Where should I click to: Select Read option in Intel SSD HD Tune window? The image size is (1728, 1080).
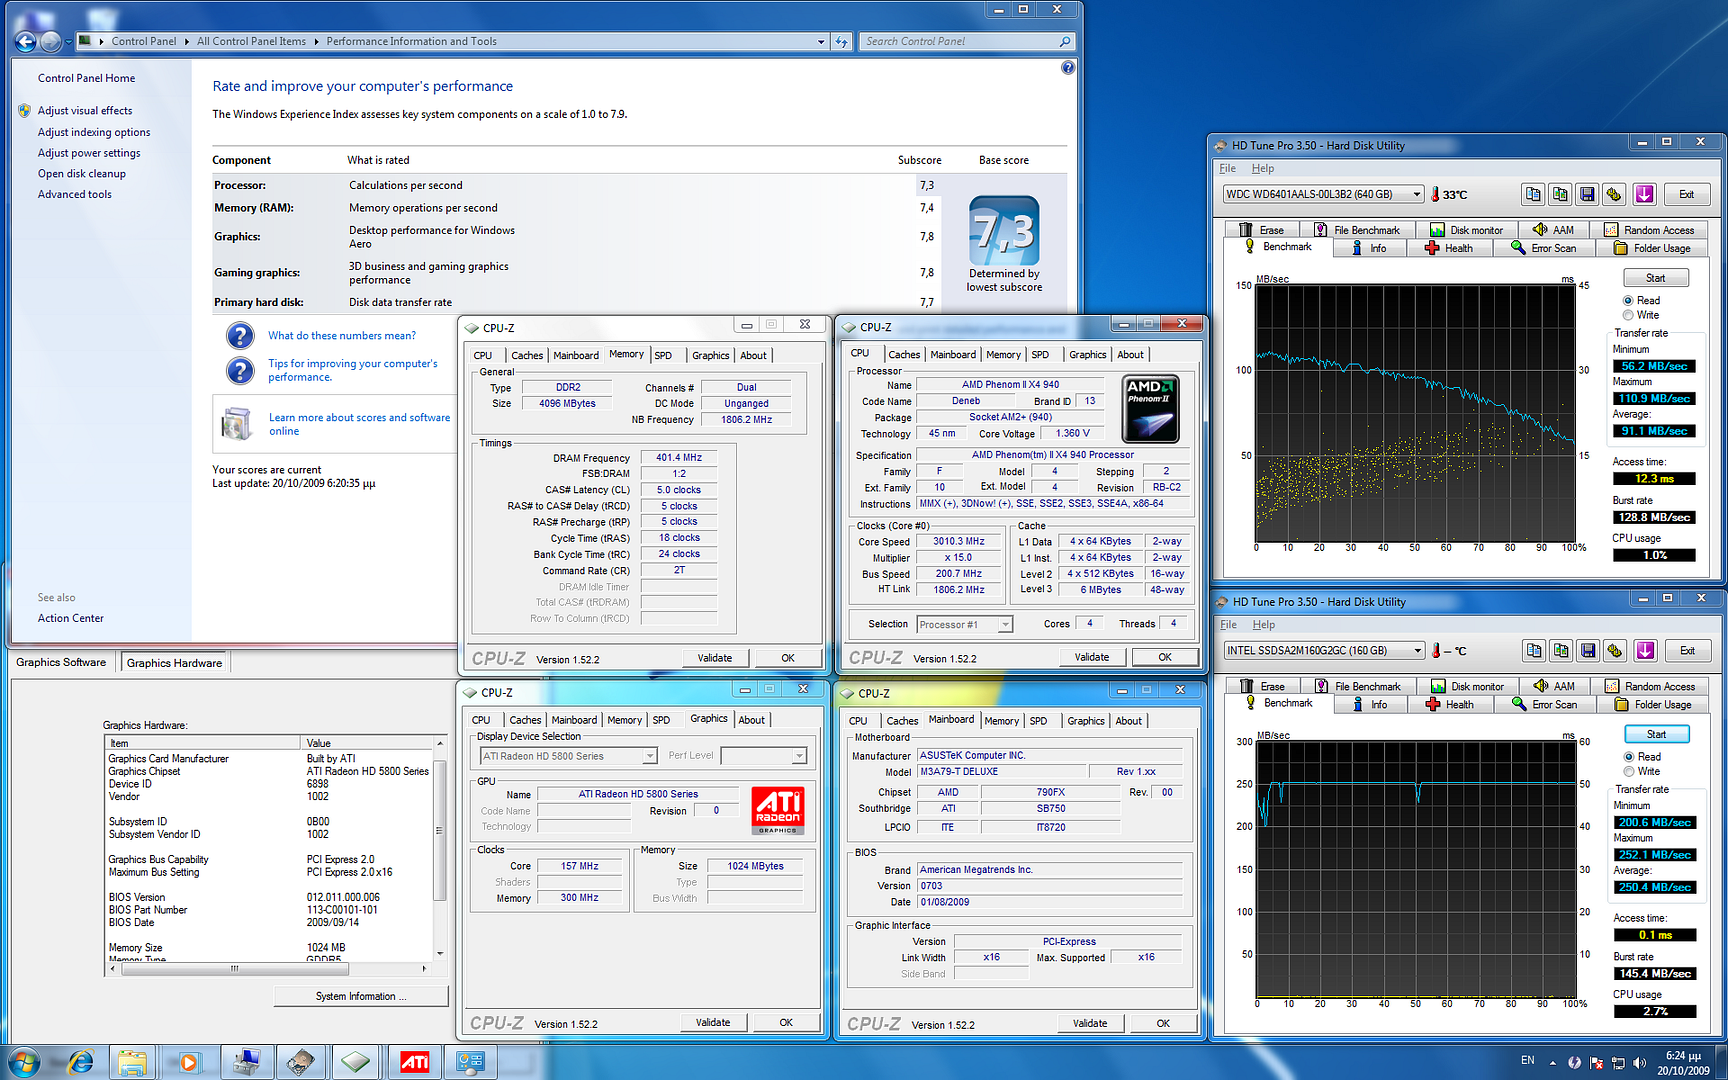[x=1629, y=757]
